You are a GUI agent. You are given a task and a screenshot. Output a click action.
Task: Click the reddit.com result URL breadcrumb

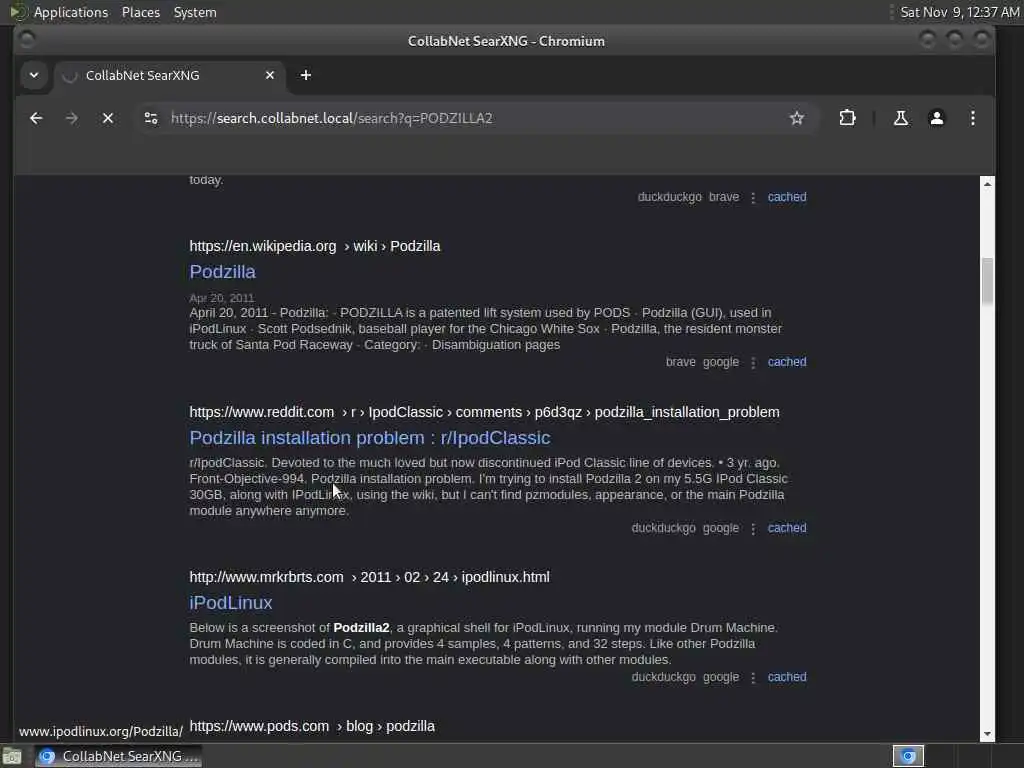coord(485,412)
